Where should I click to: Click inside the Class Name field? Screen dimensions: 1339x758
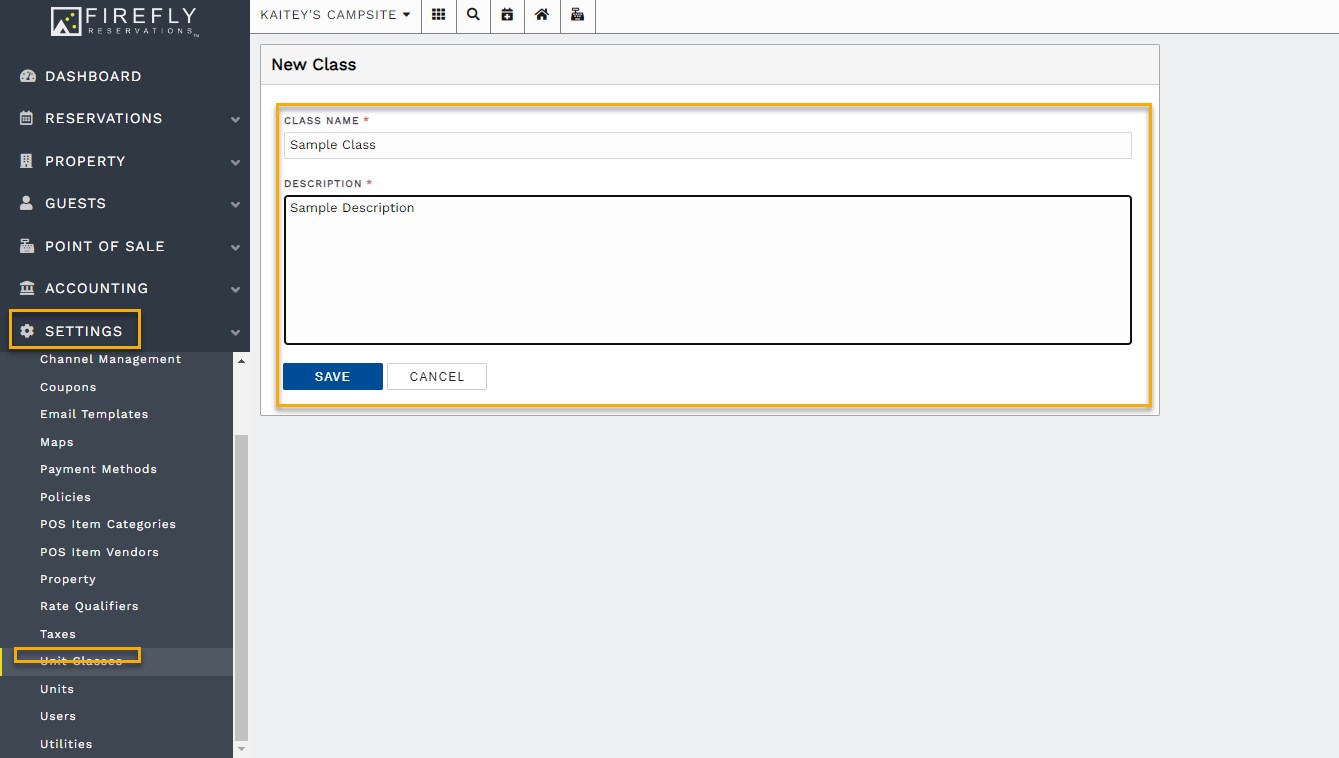tap(707, 145)
